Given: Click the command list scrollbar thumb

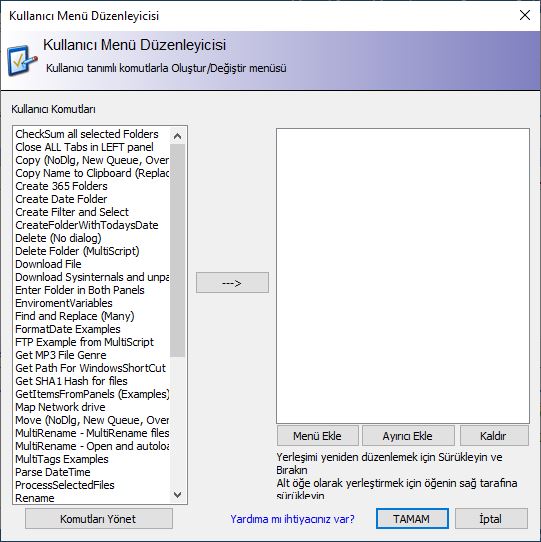Looking at the screenshot, I should click(x=177, y=250).
